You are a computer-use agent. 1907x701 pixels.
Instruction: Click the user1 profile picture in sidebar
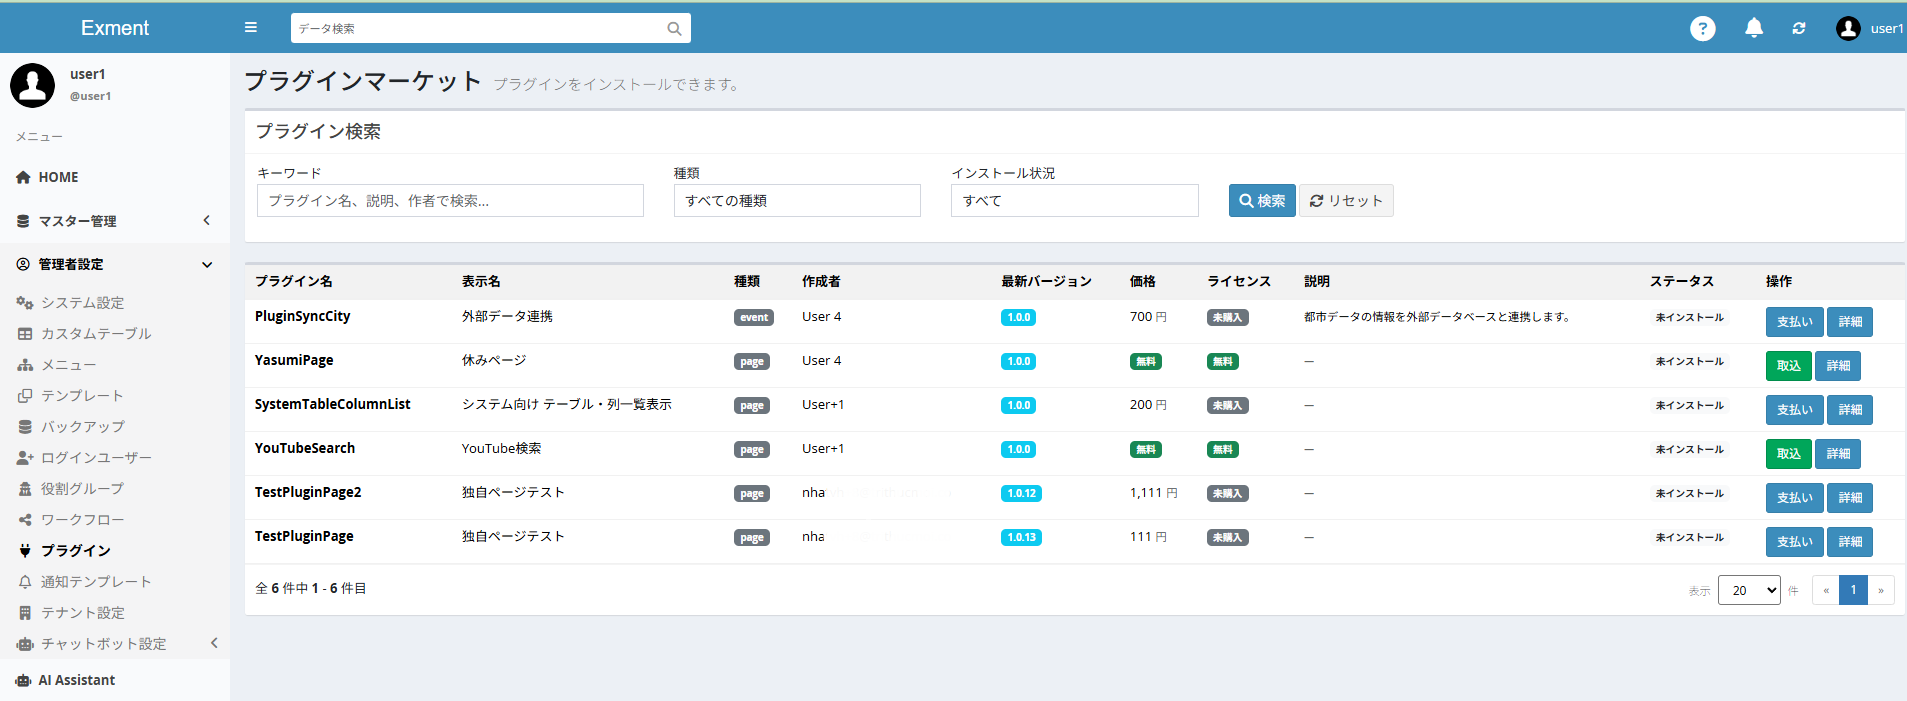[33, 85]
